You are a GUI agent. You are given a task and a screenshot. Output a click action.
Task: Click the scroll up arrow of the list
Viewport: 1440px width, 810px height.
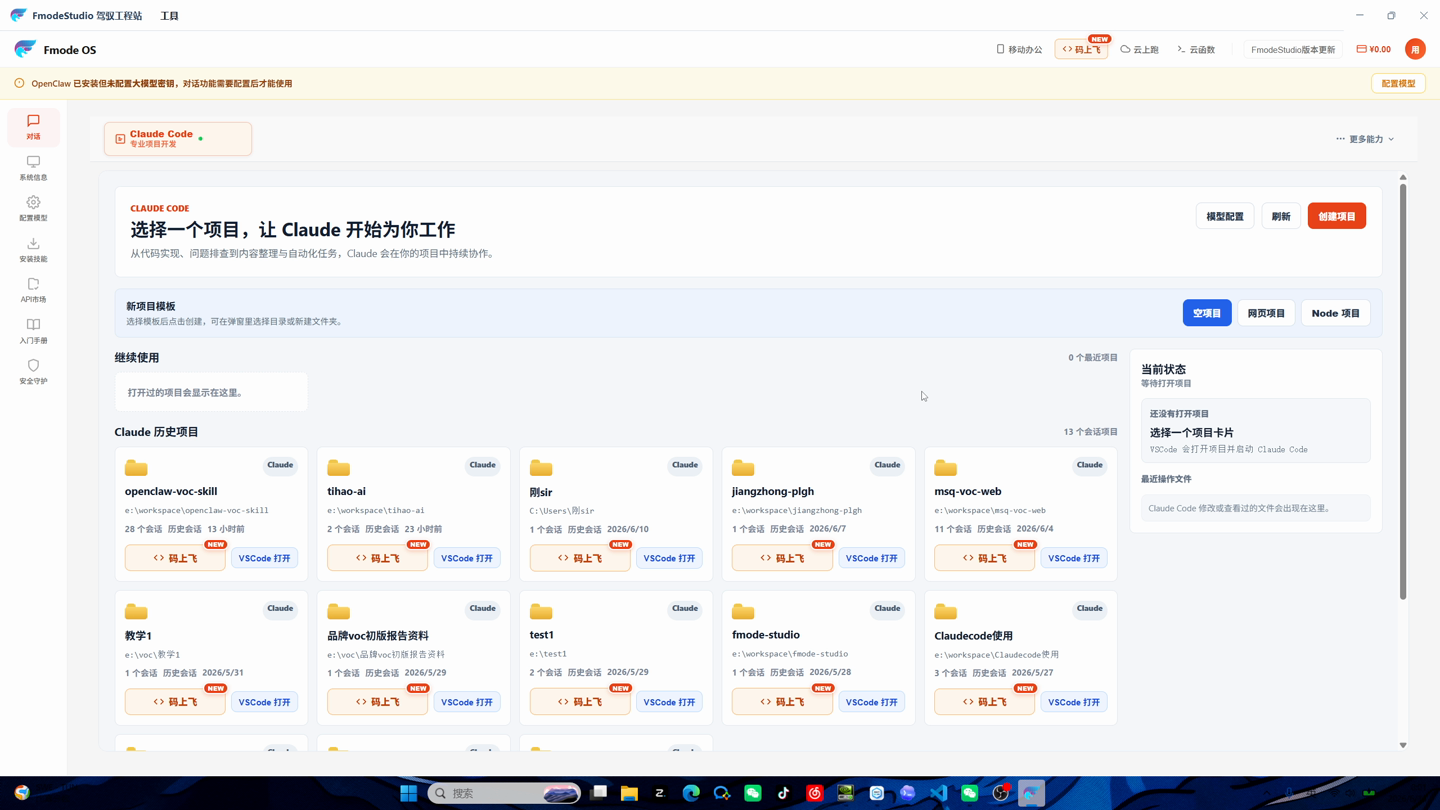pos(1403,177)
